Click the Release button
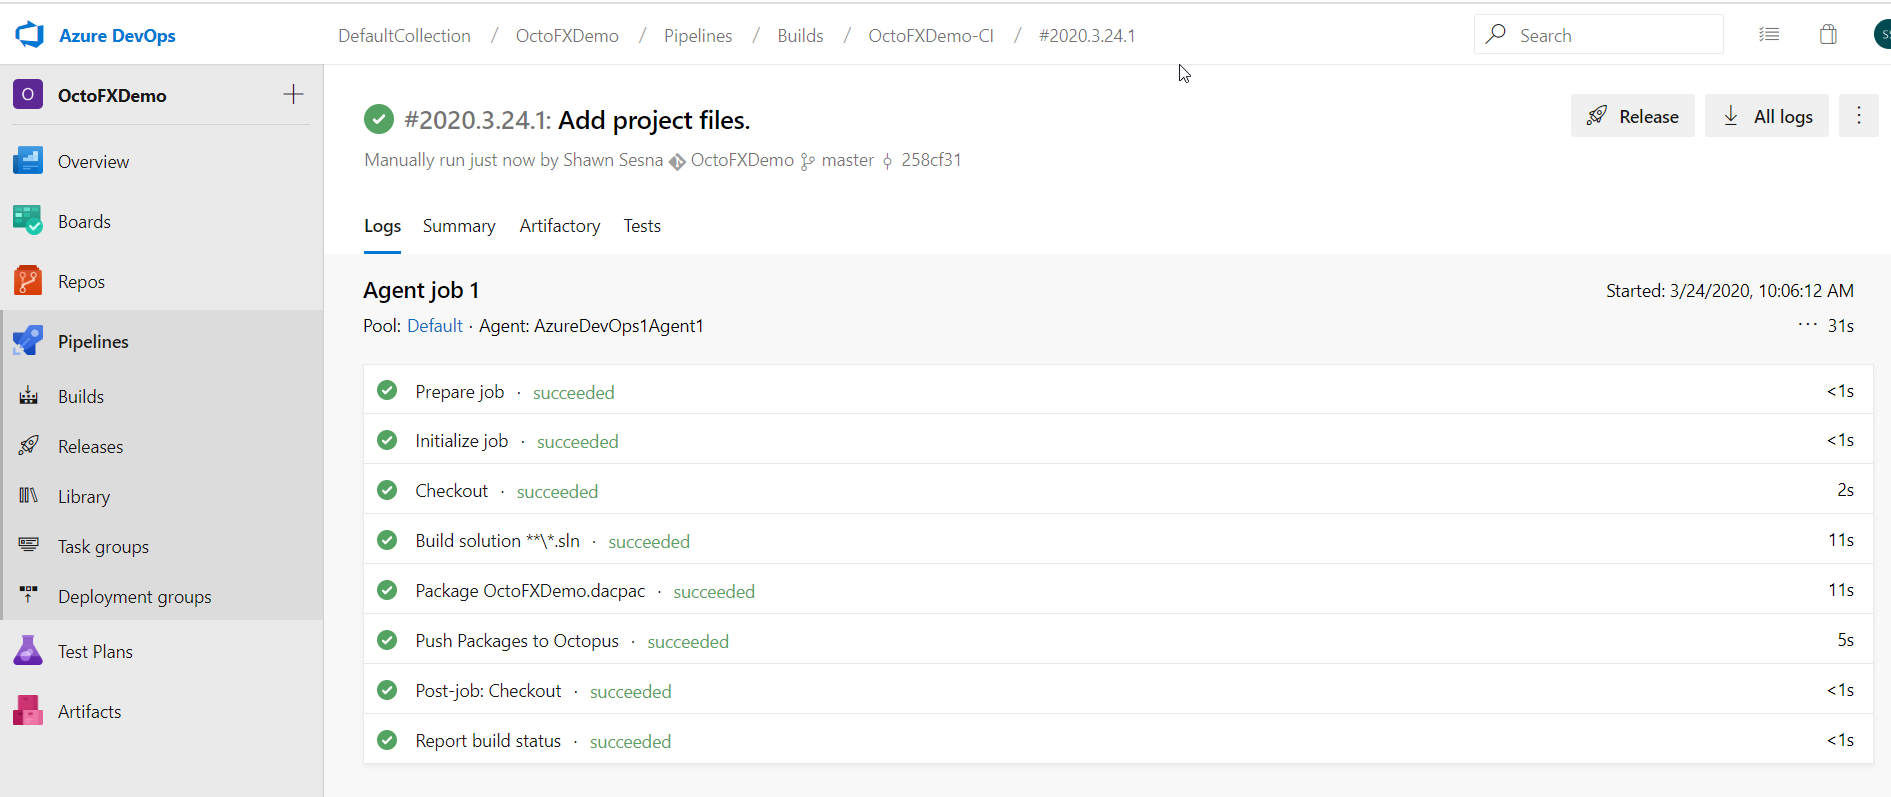 pyautogui.click(x=1632, y=116)
